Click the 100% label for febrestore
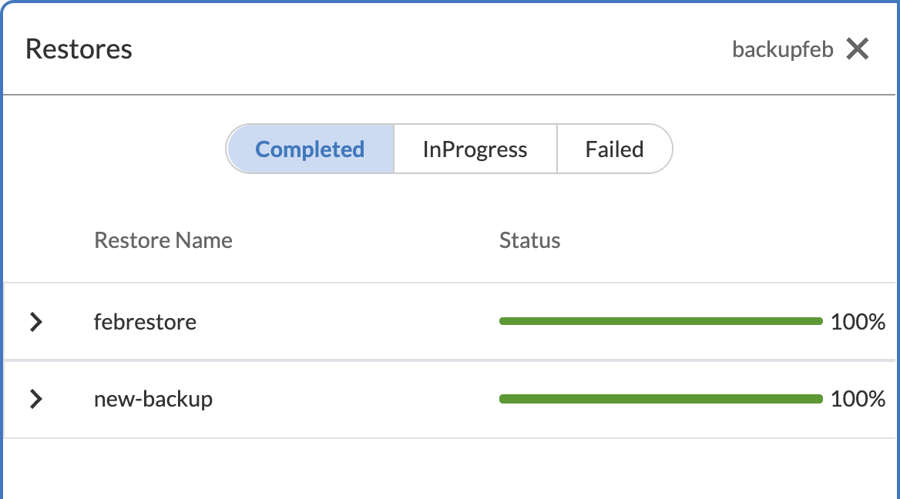Viewport: 900px width, 499px height. tap(857, 322)
